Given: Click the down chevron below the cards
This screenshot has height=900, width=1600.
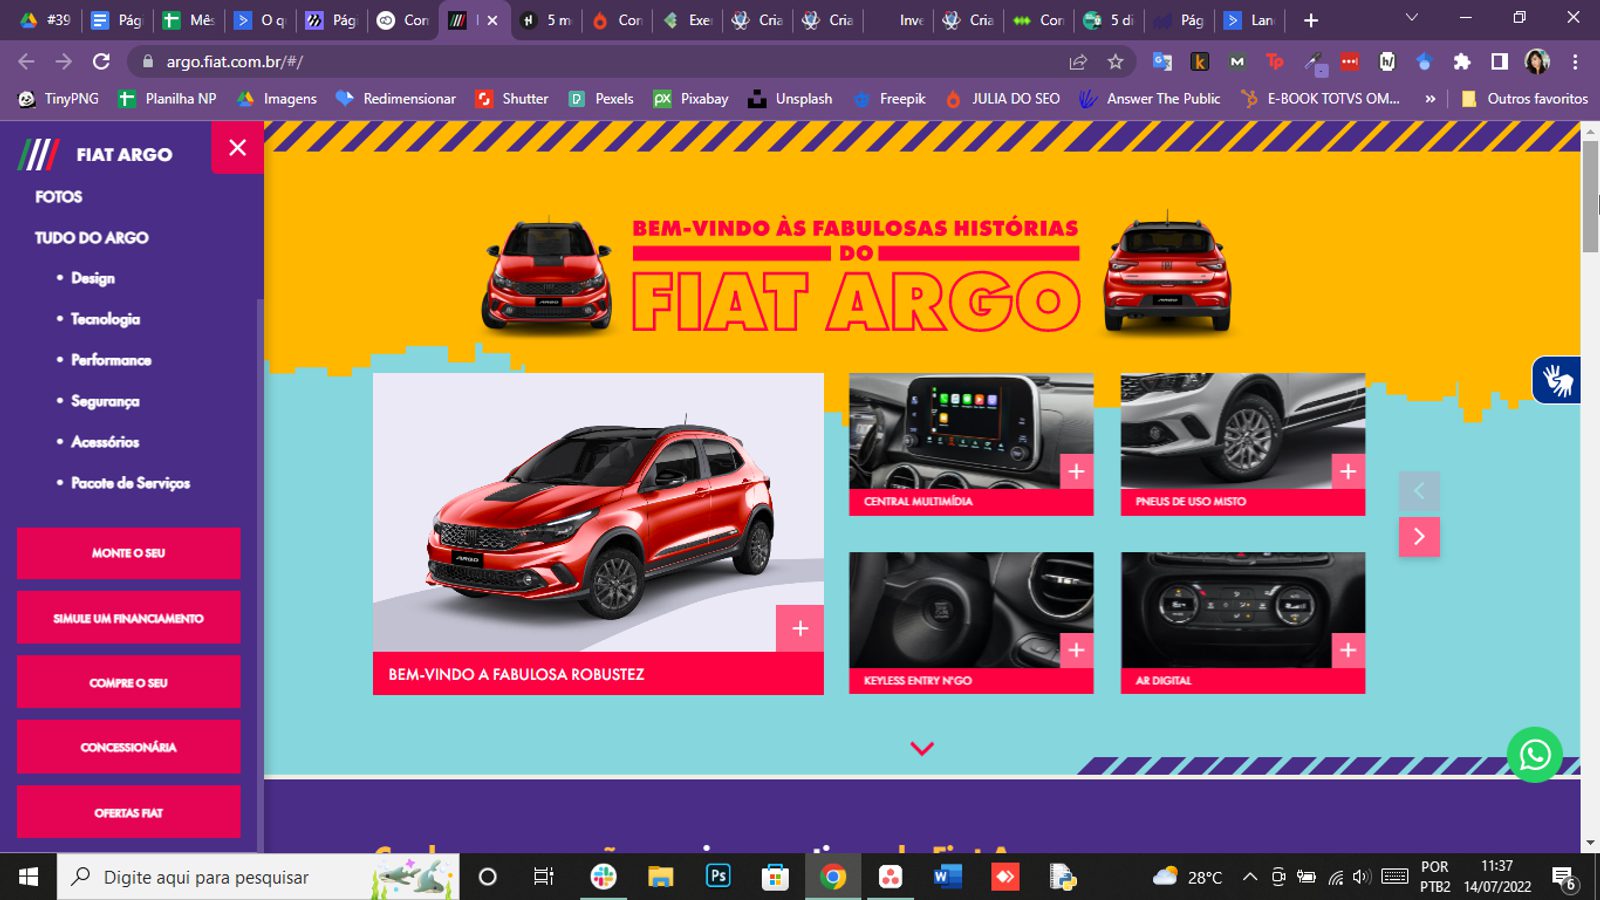Looking at the screenshot, I should (x=922, y=749).
